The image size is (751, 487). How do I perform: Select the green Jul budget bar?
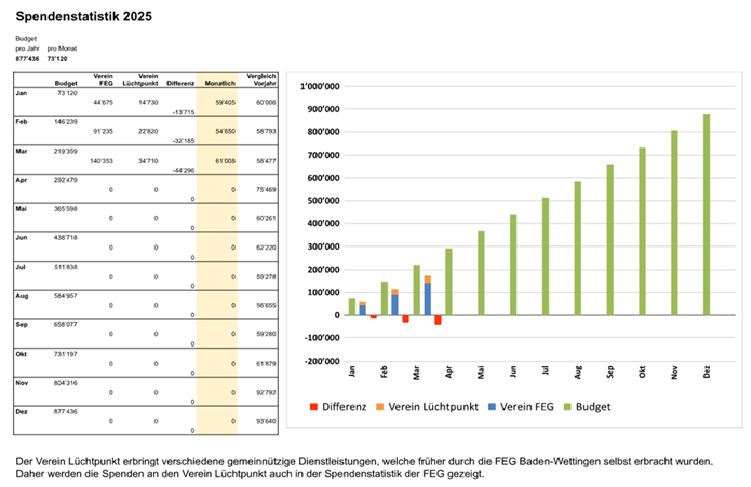(546, 256)
